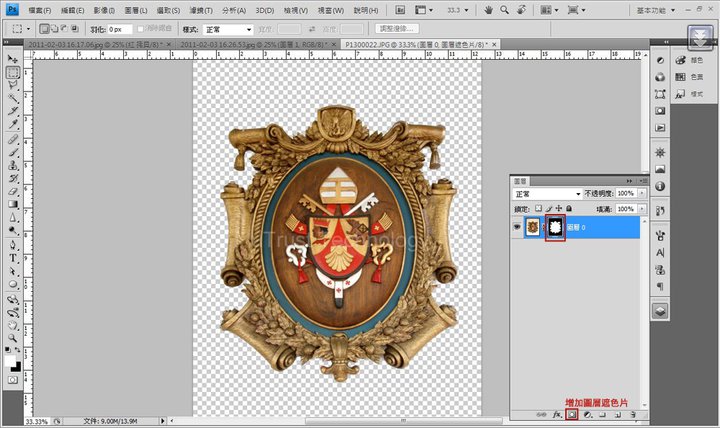720x428 pixels.
Task: Open the 影像(I) menu
Action: tap(104, 10)
